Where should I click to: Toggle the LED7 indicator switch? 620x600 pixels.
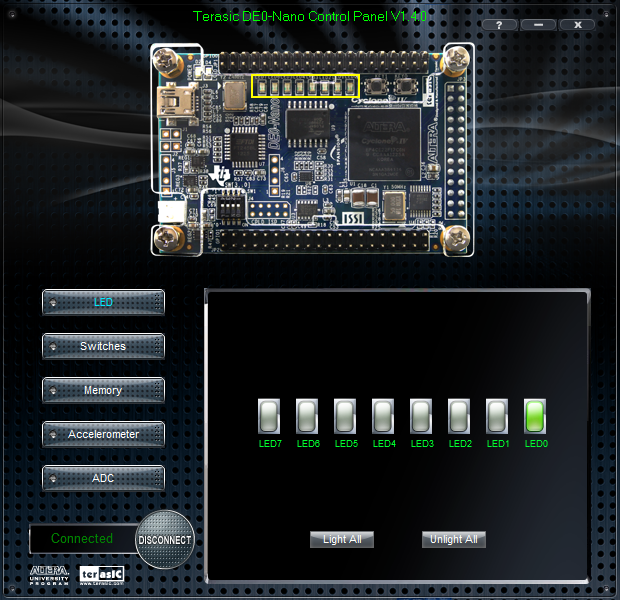point(270,416)
